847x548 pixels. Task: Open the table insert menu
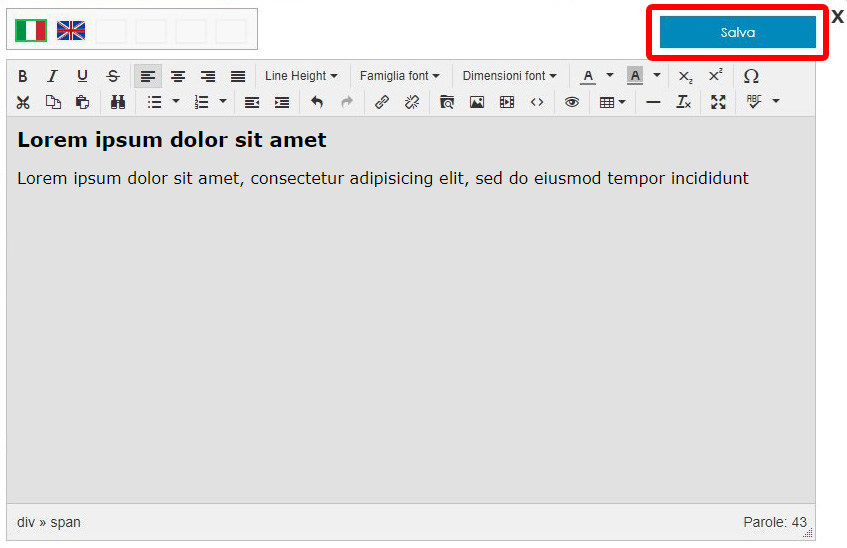pyautogui.click(x=612, y=102)
